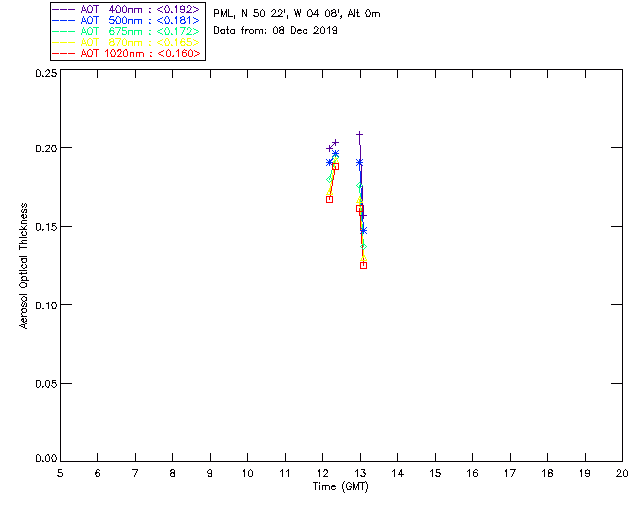Click the 0.10 y-axis tick label

pyautogui.click(x=46, y=305)
